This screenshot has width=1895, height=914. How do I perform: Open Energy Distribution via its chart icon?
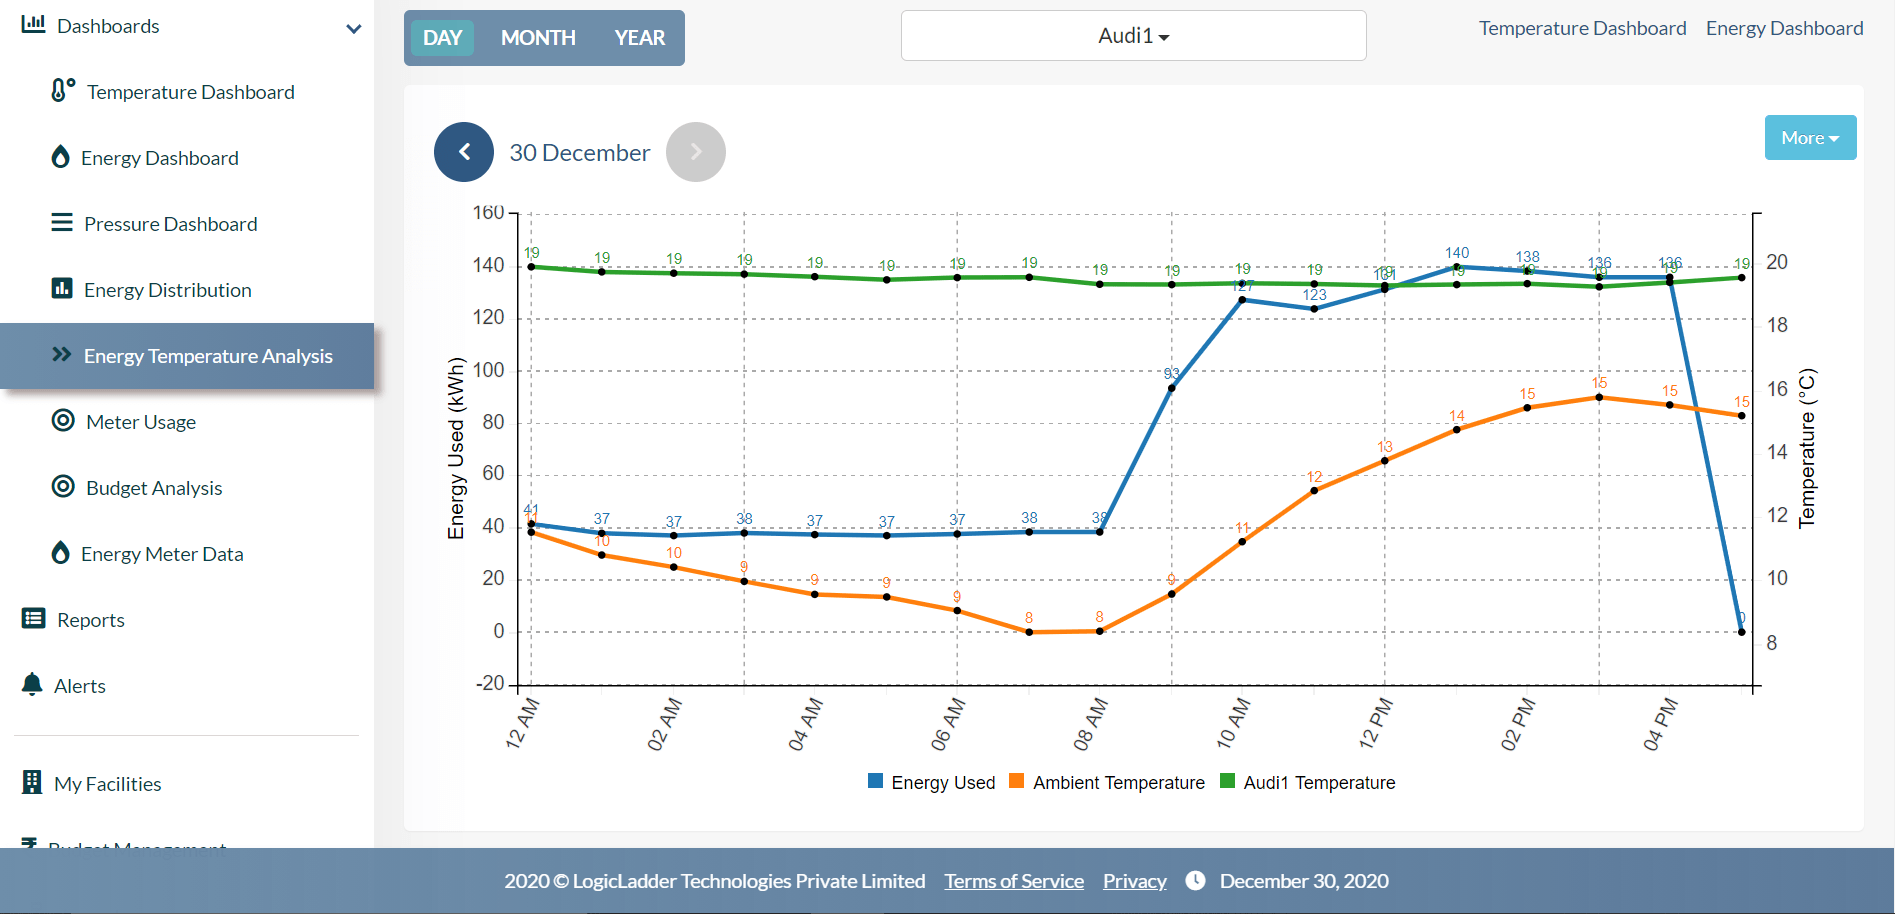tap(62, 289)
